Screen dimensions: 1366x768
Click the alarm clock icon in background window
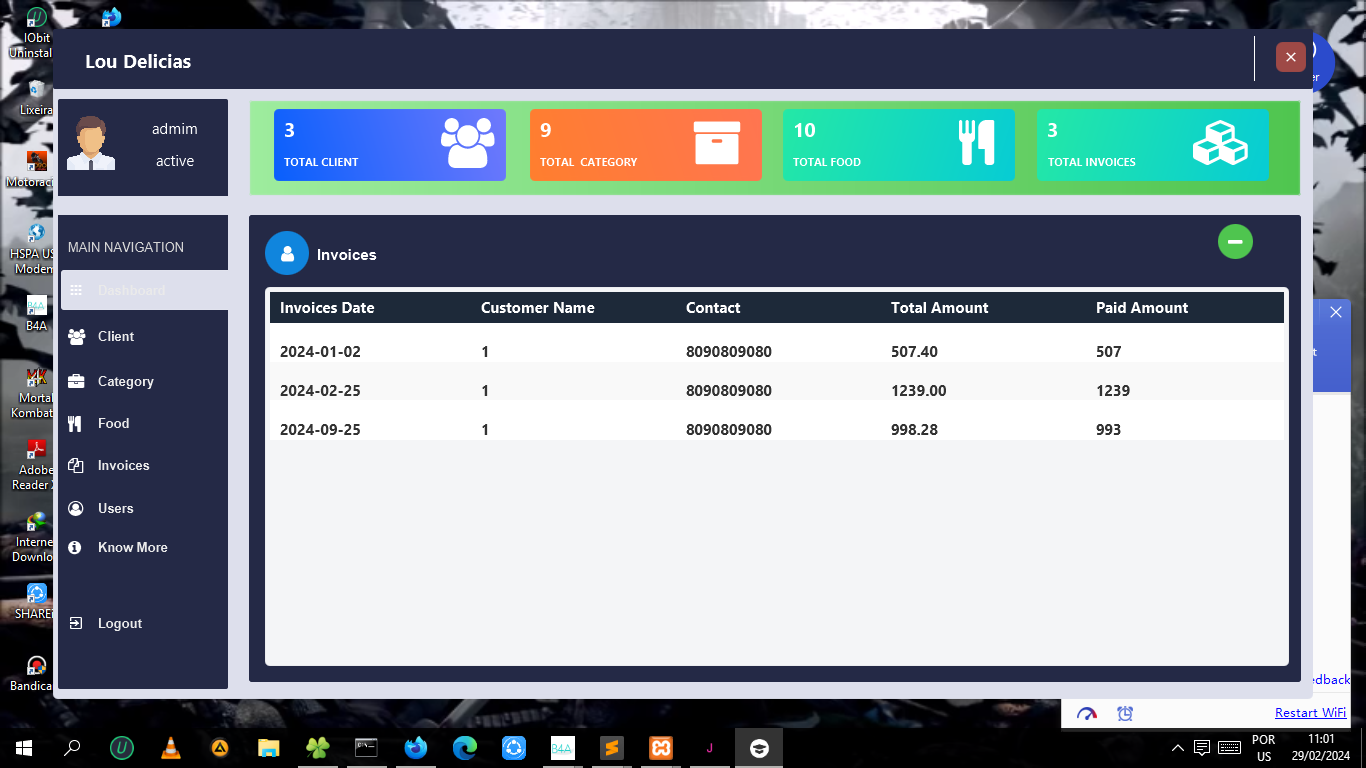click(1125, 713)
